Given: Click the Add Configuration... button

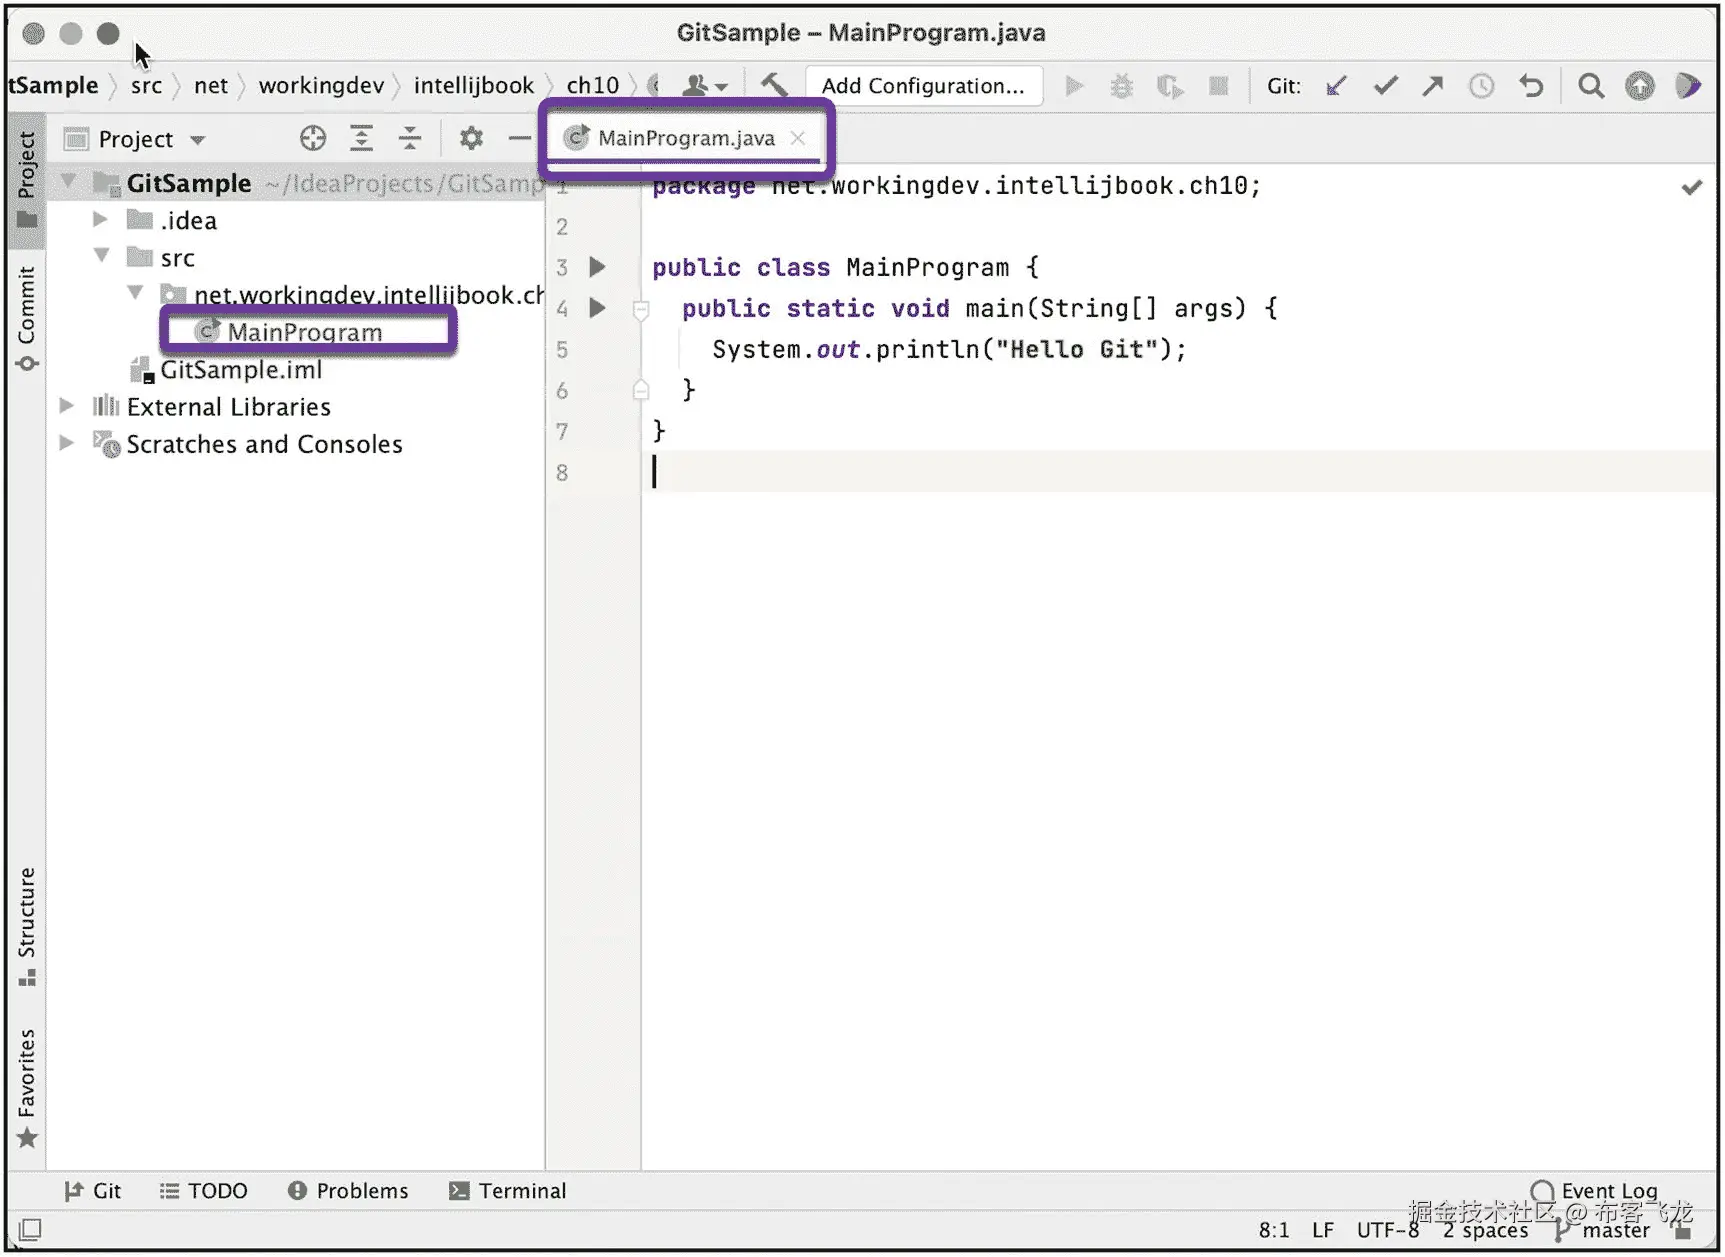Looking at the screenshot, I should coord(923,86).
